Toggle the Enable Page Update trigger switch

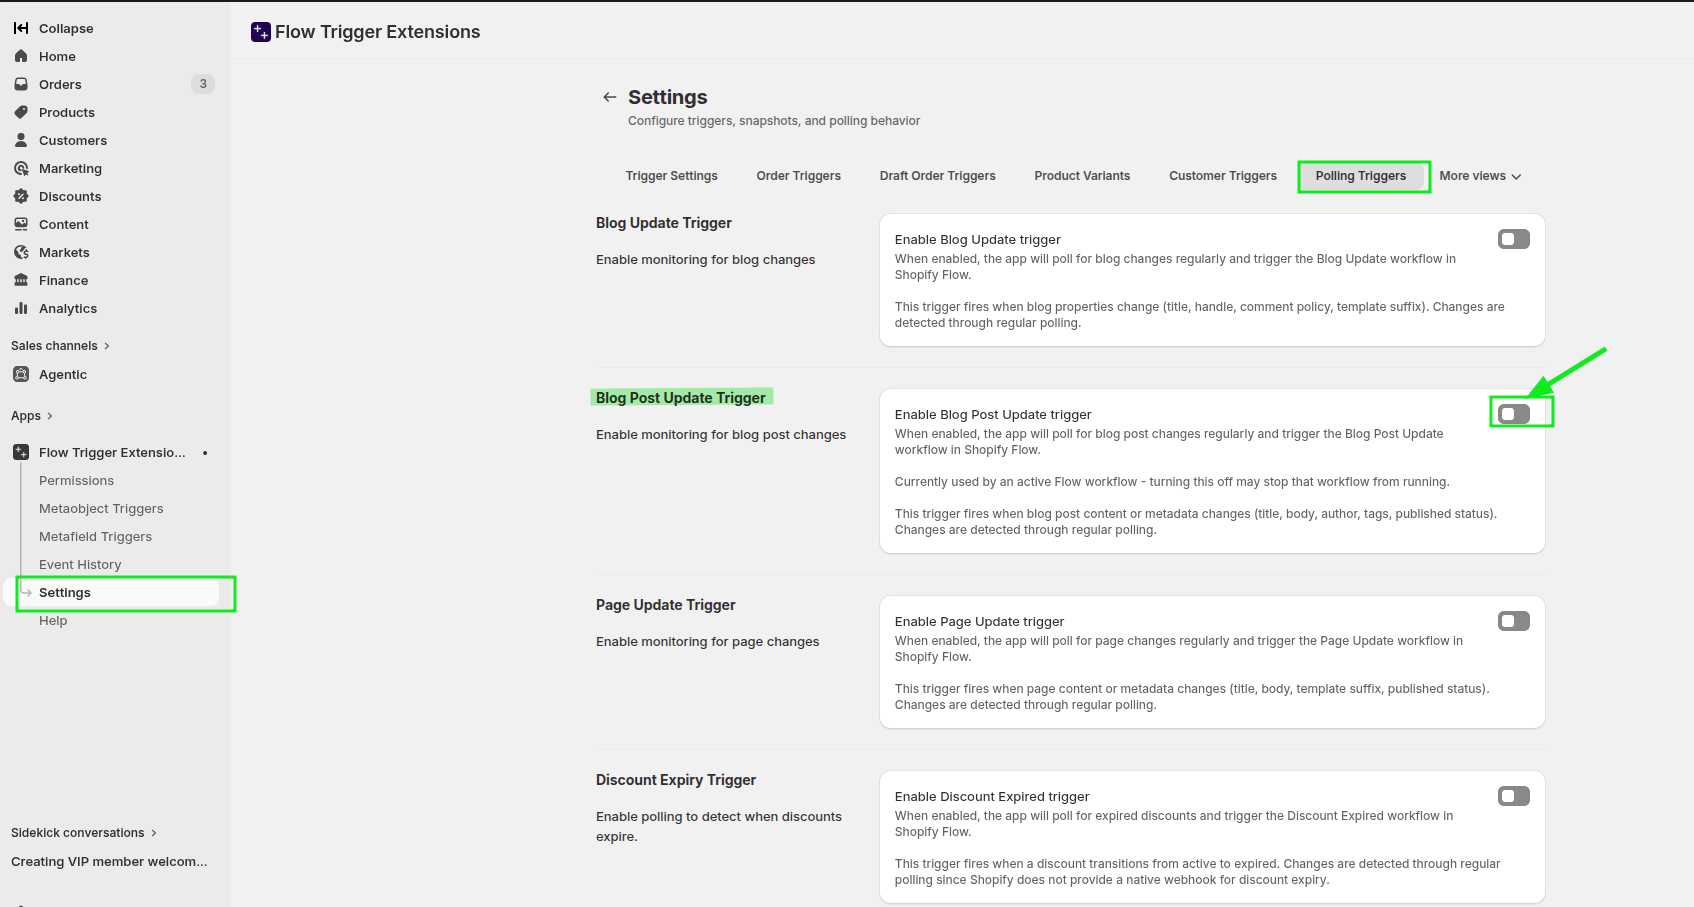[x=1514, y=621]
